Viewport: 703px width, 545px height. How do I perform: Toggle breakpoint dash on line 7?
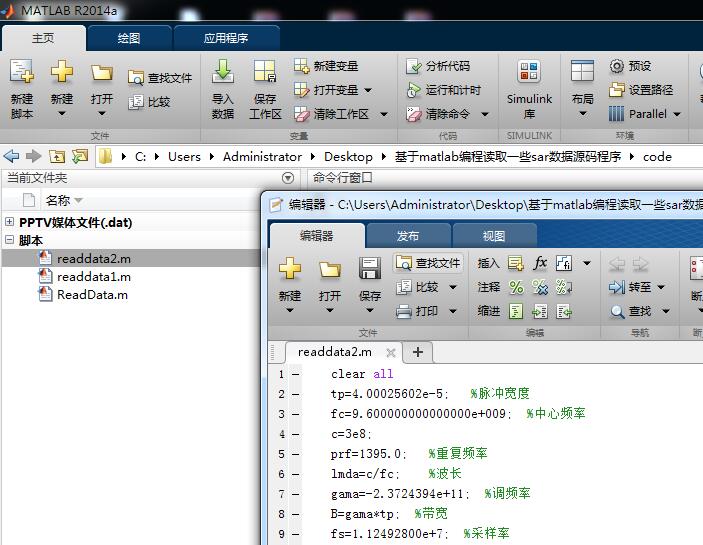(295, 494)
